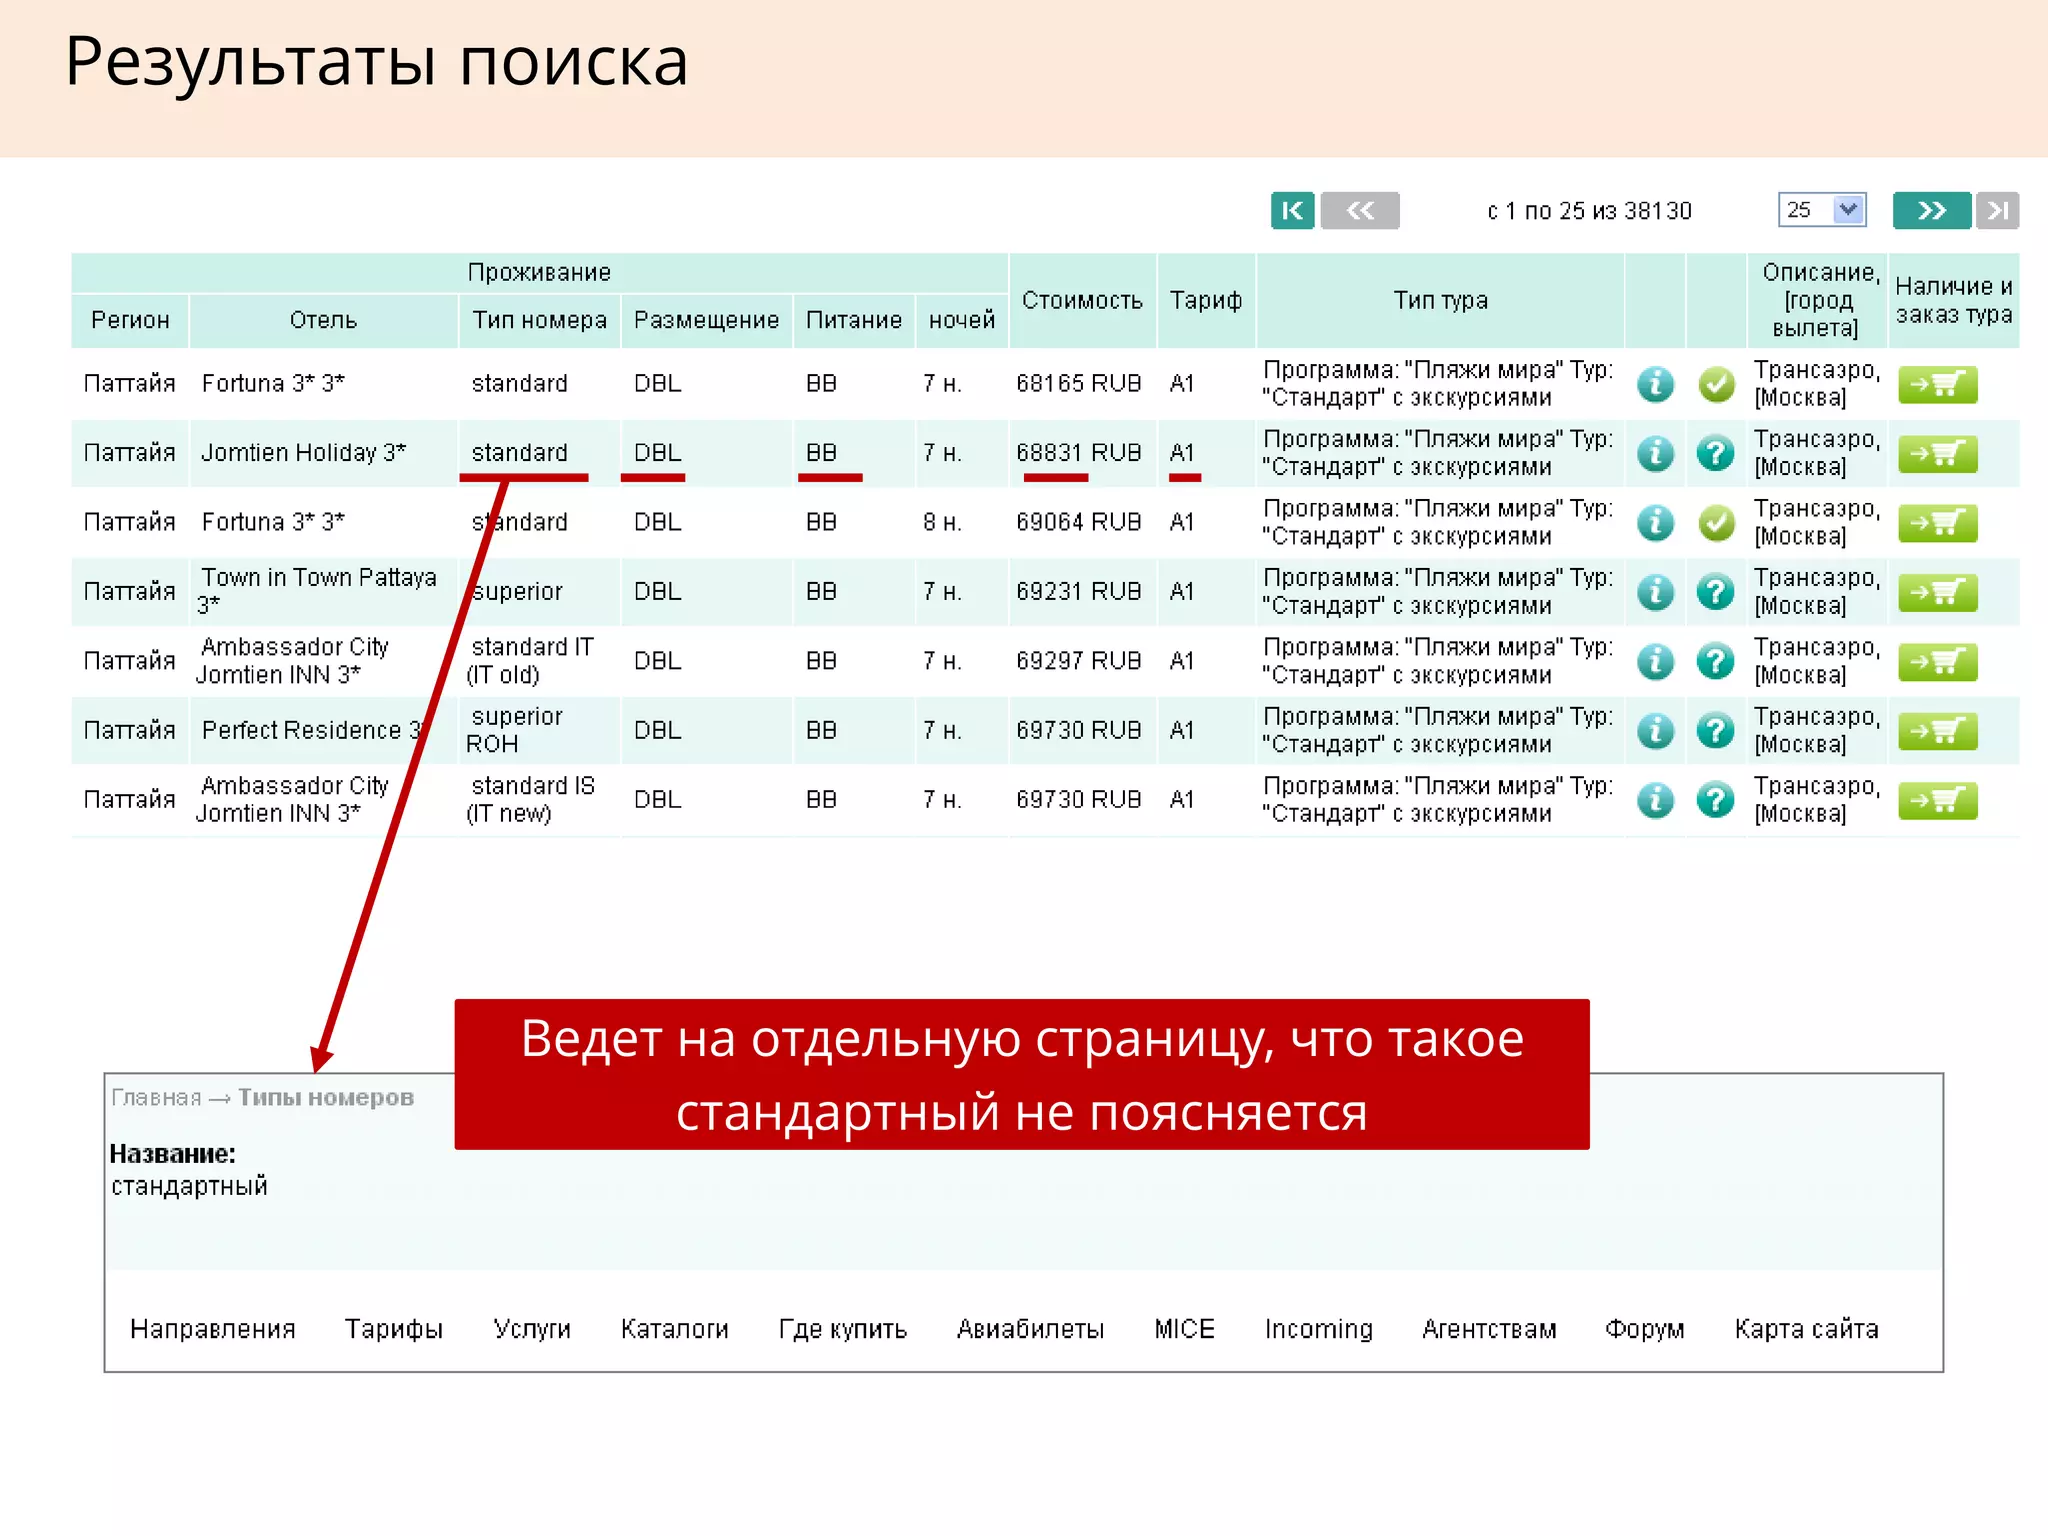The width and height of the screenshot is (2048, 1536).
Task: Order tour via cart for standard IT (IT old)
Action: coord(1937,661)
